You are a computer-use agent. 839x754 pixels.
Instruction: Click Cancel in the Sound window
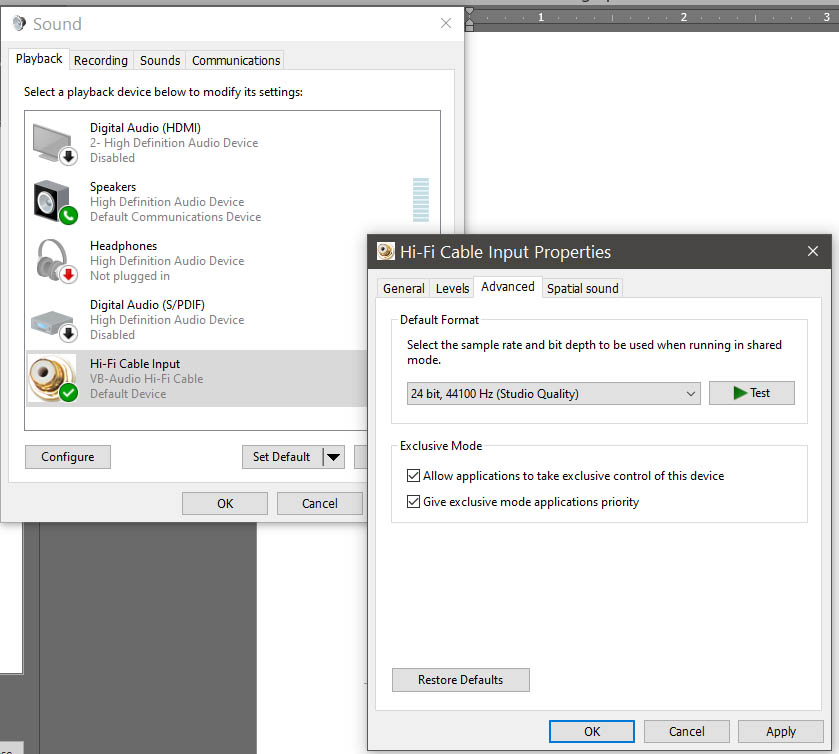(320, 504)
